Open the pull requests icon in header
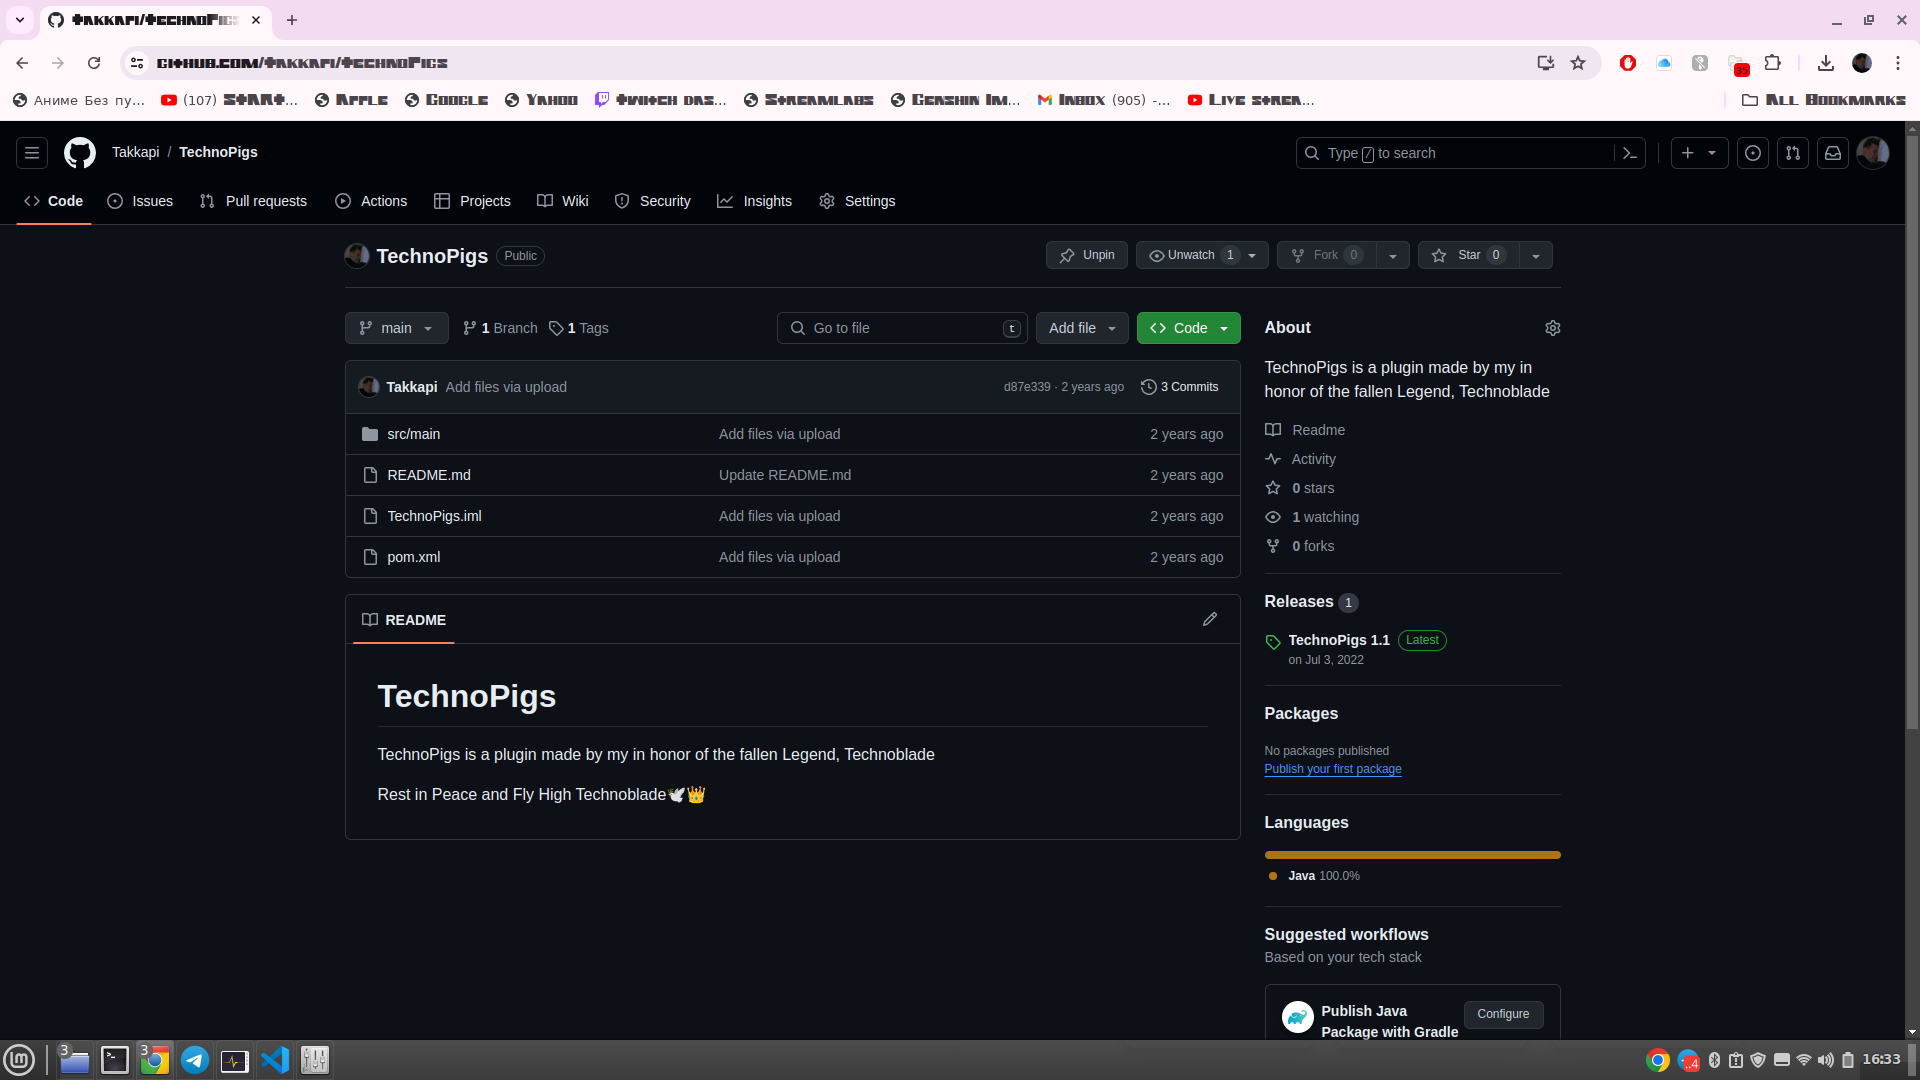 pos(1792,153)
